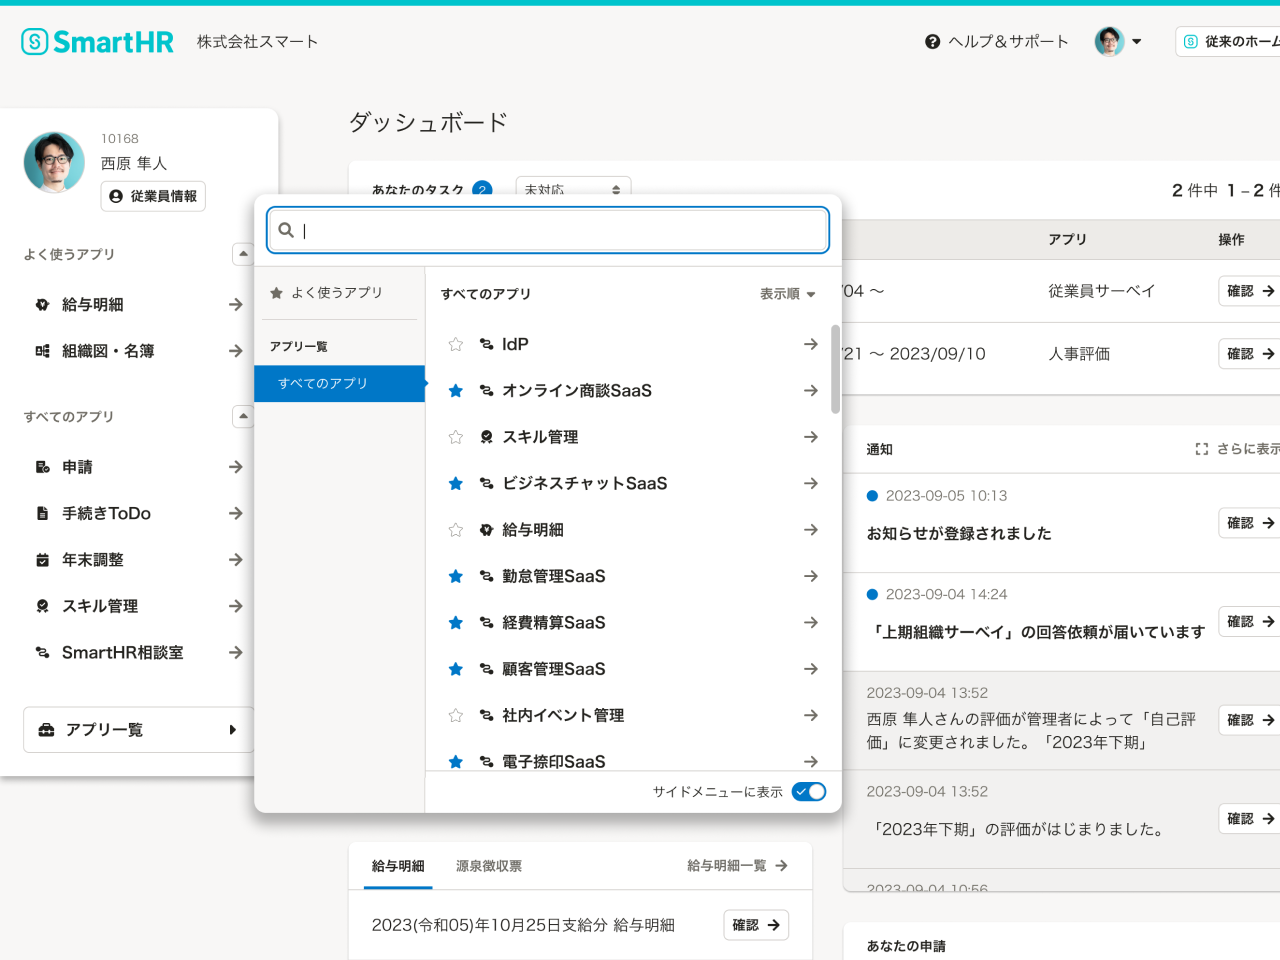Image resolution: width=1280 pixels, height=960 pixels.
Task: Click 確認 for 10月25日支給分 給与明細
Action: 756,925
